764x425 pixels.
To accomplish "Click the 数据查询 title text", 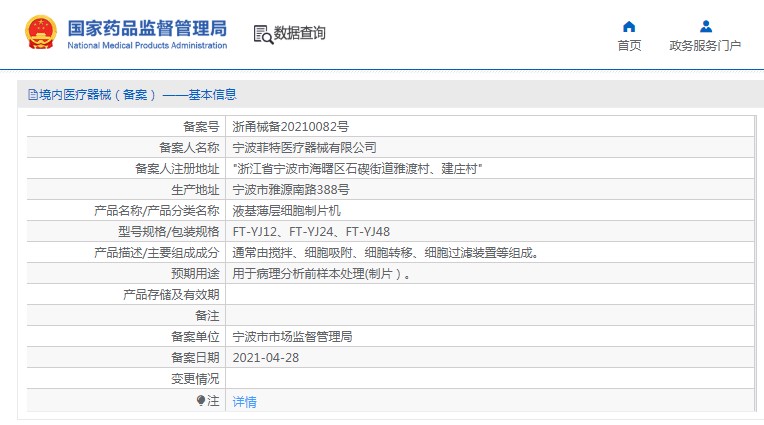I will tap(300, 34).
